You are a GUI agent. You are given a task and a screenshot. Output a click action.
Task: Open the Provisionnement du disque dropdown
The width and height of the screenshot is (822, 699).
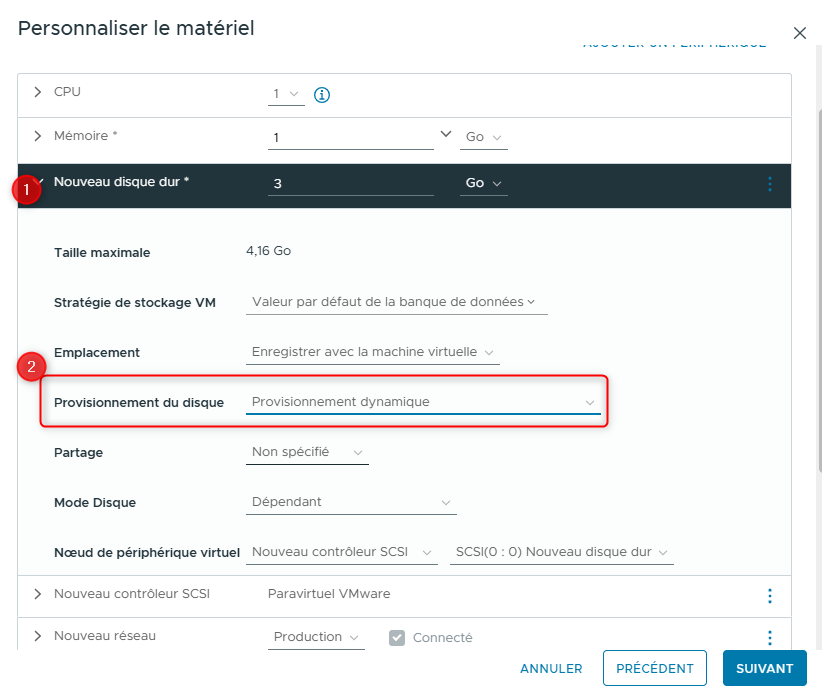point(422,402)
